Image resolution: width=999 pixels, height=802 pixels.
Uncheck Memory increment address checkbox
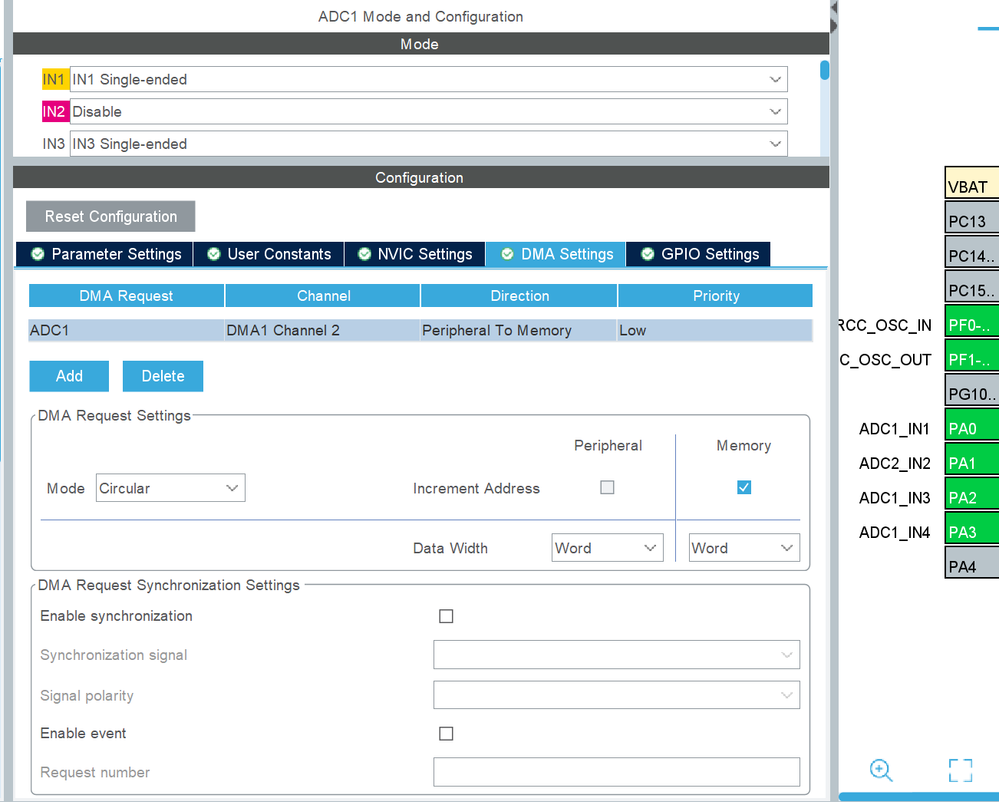tap(744, 487)
